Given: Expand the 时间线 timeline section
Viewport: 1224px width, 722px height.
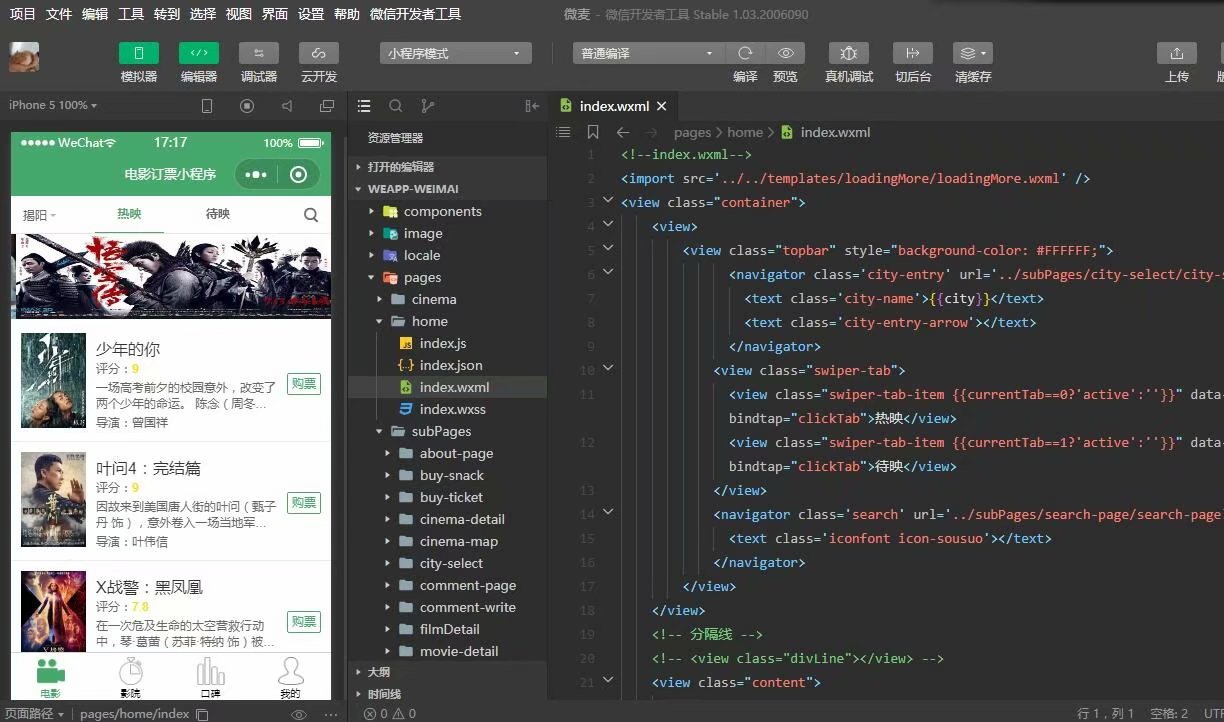Looking at the screenshot, I should pyautogui.click(x=447, y=694).
